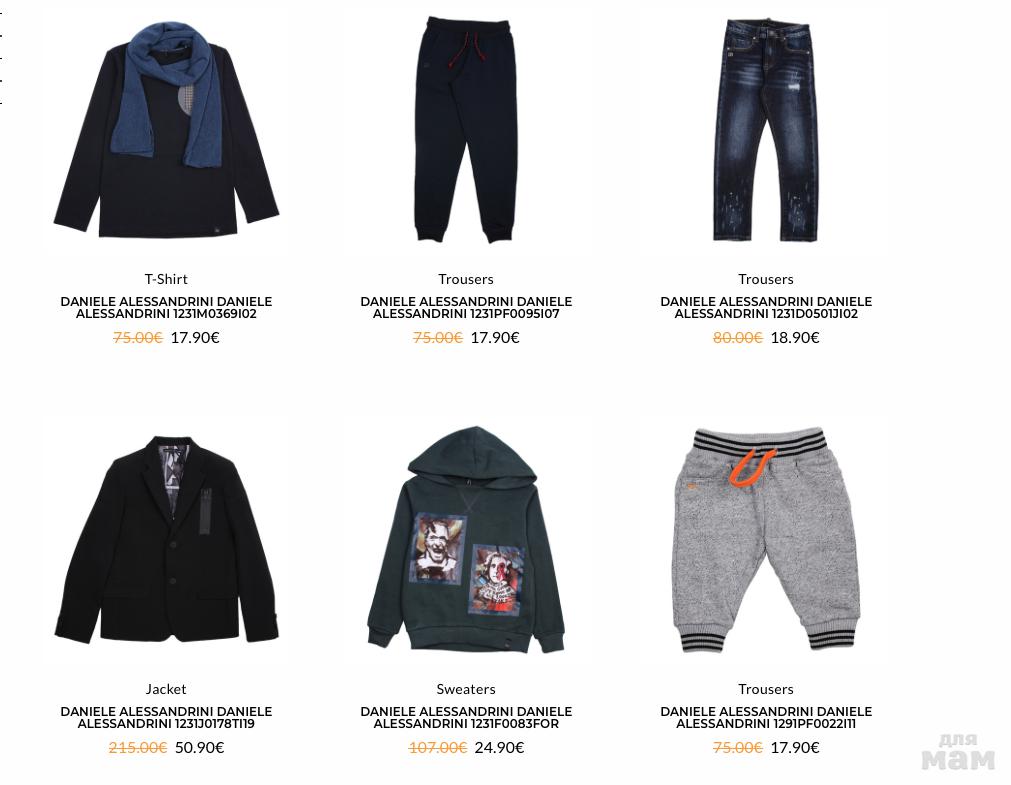Click product title 1231M0369I02

(166, 308)
